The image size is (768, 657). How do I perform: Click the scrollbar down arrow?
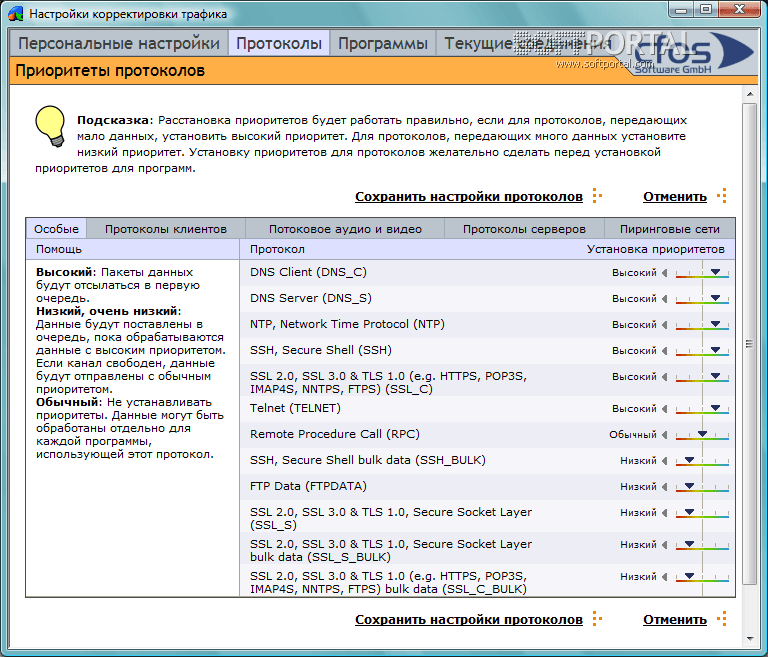point(750,638)
